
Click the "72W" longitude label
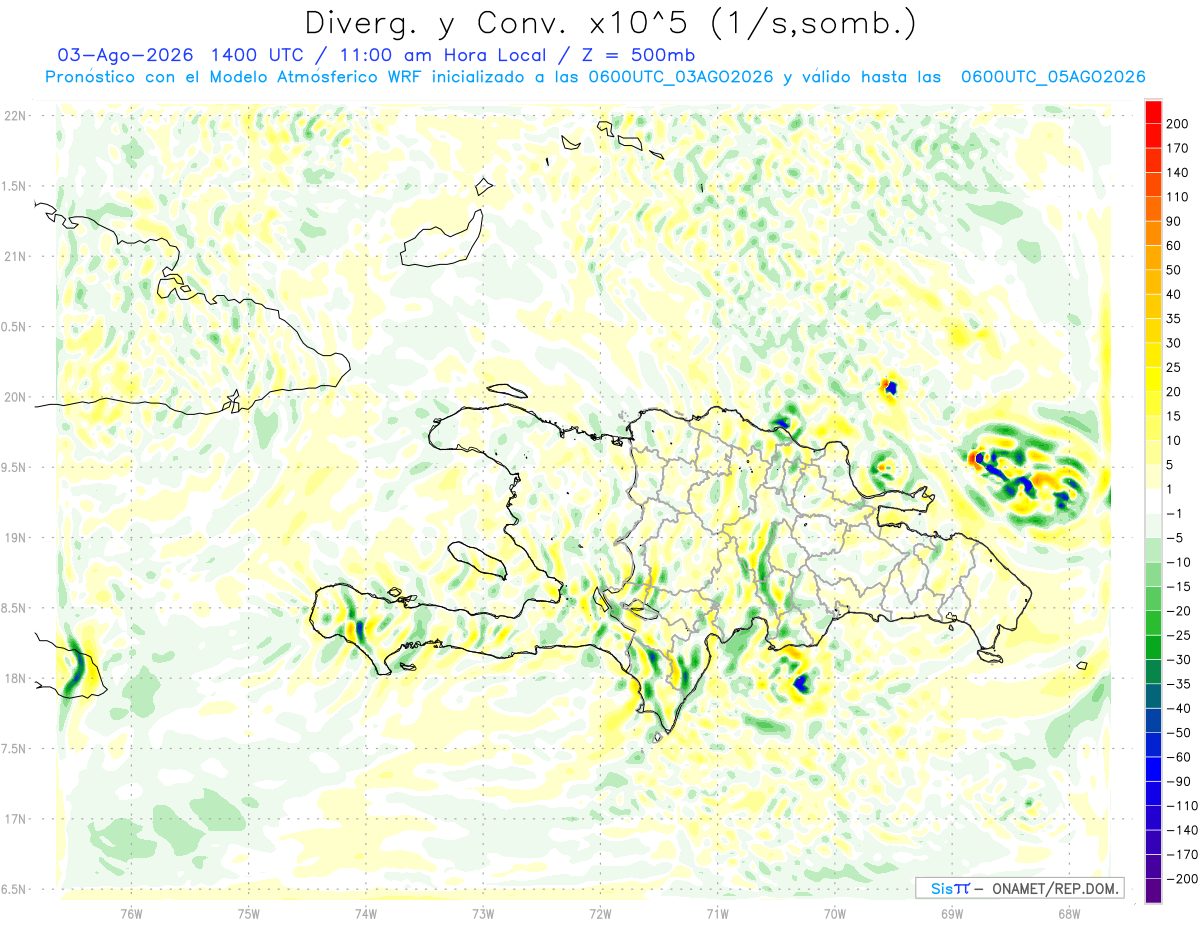click(x=600, y=912)
